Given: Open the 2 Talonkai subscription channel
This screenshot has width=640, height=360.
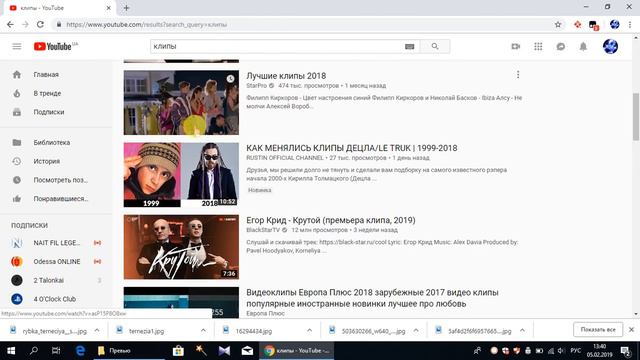Looking at the screenshot, I should (56, 280).
